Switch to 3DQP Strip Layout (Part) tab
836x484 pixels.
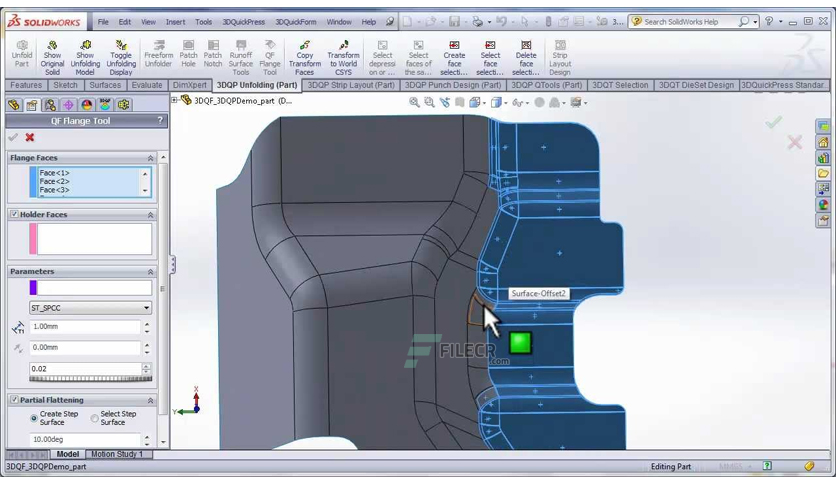click(x=351, y=85)
